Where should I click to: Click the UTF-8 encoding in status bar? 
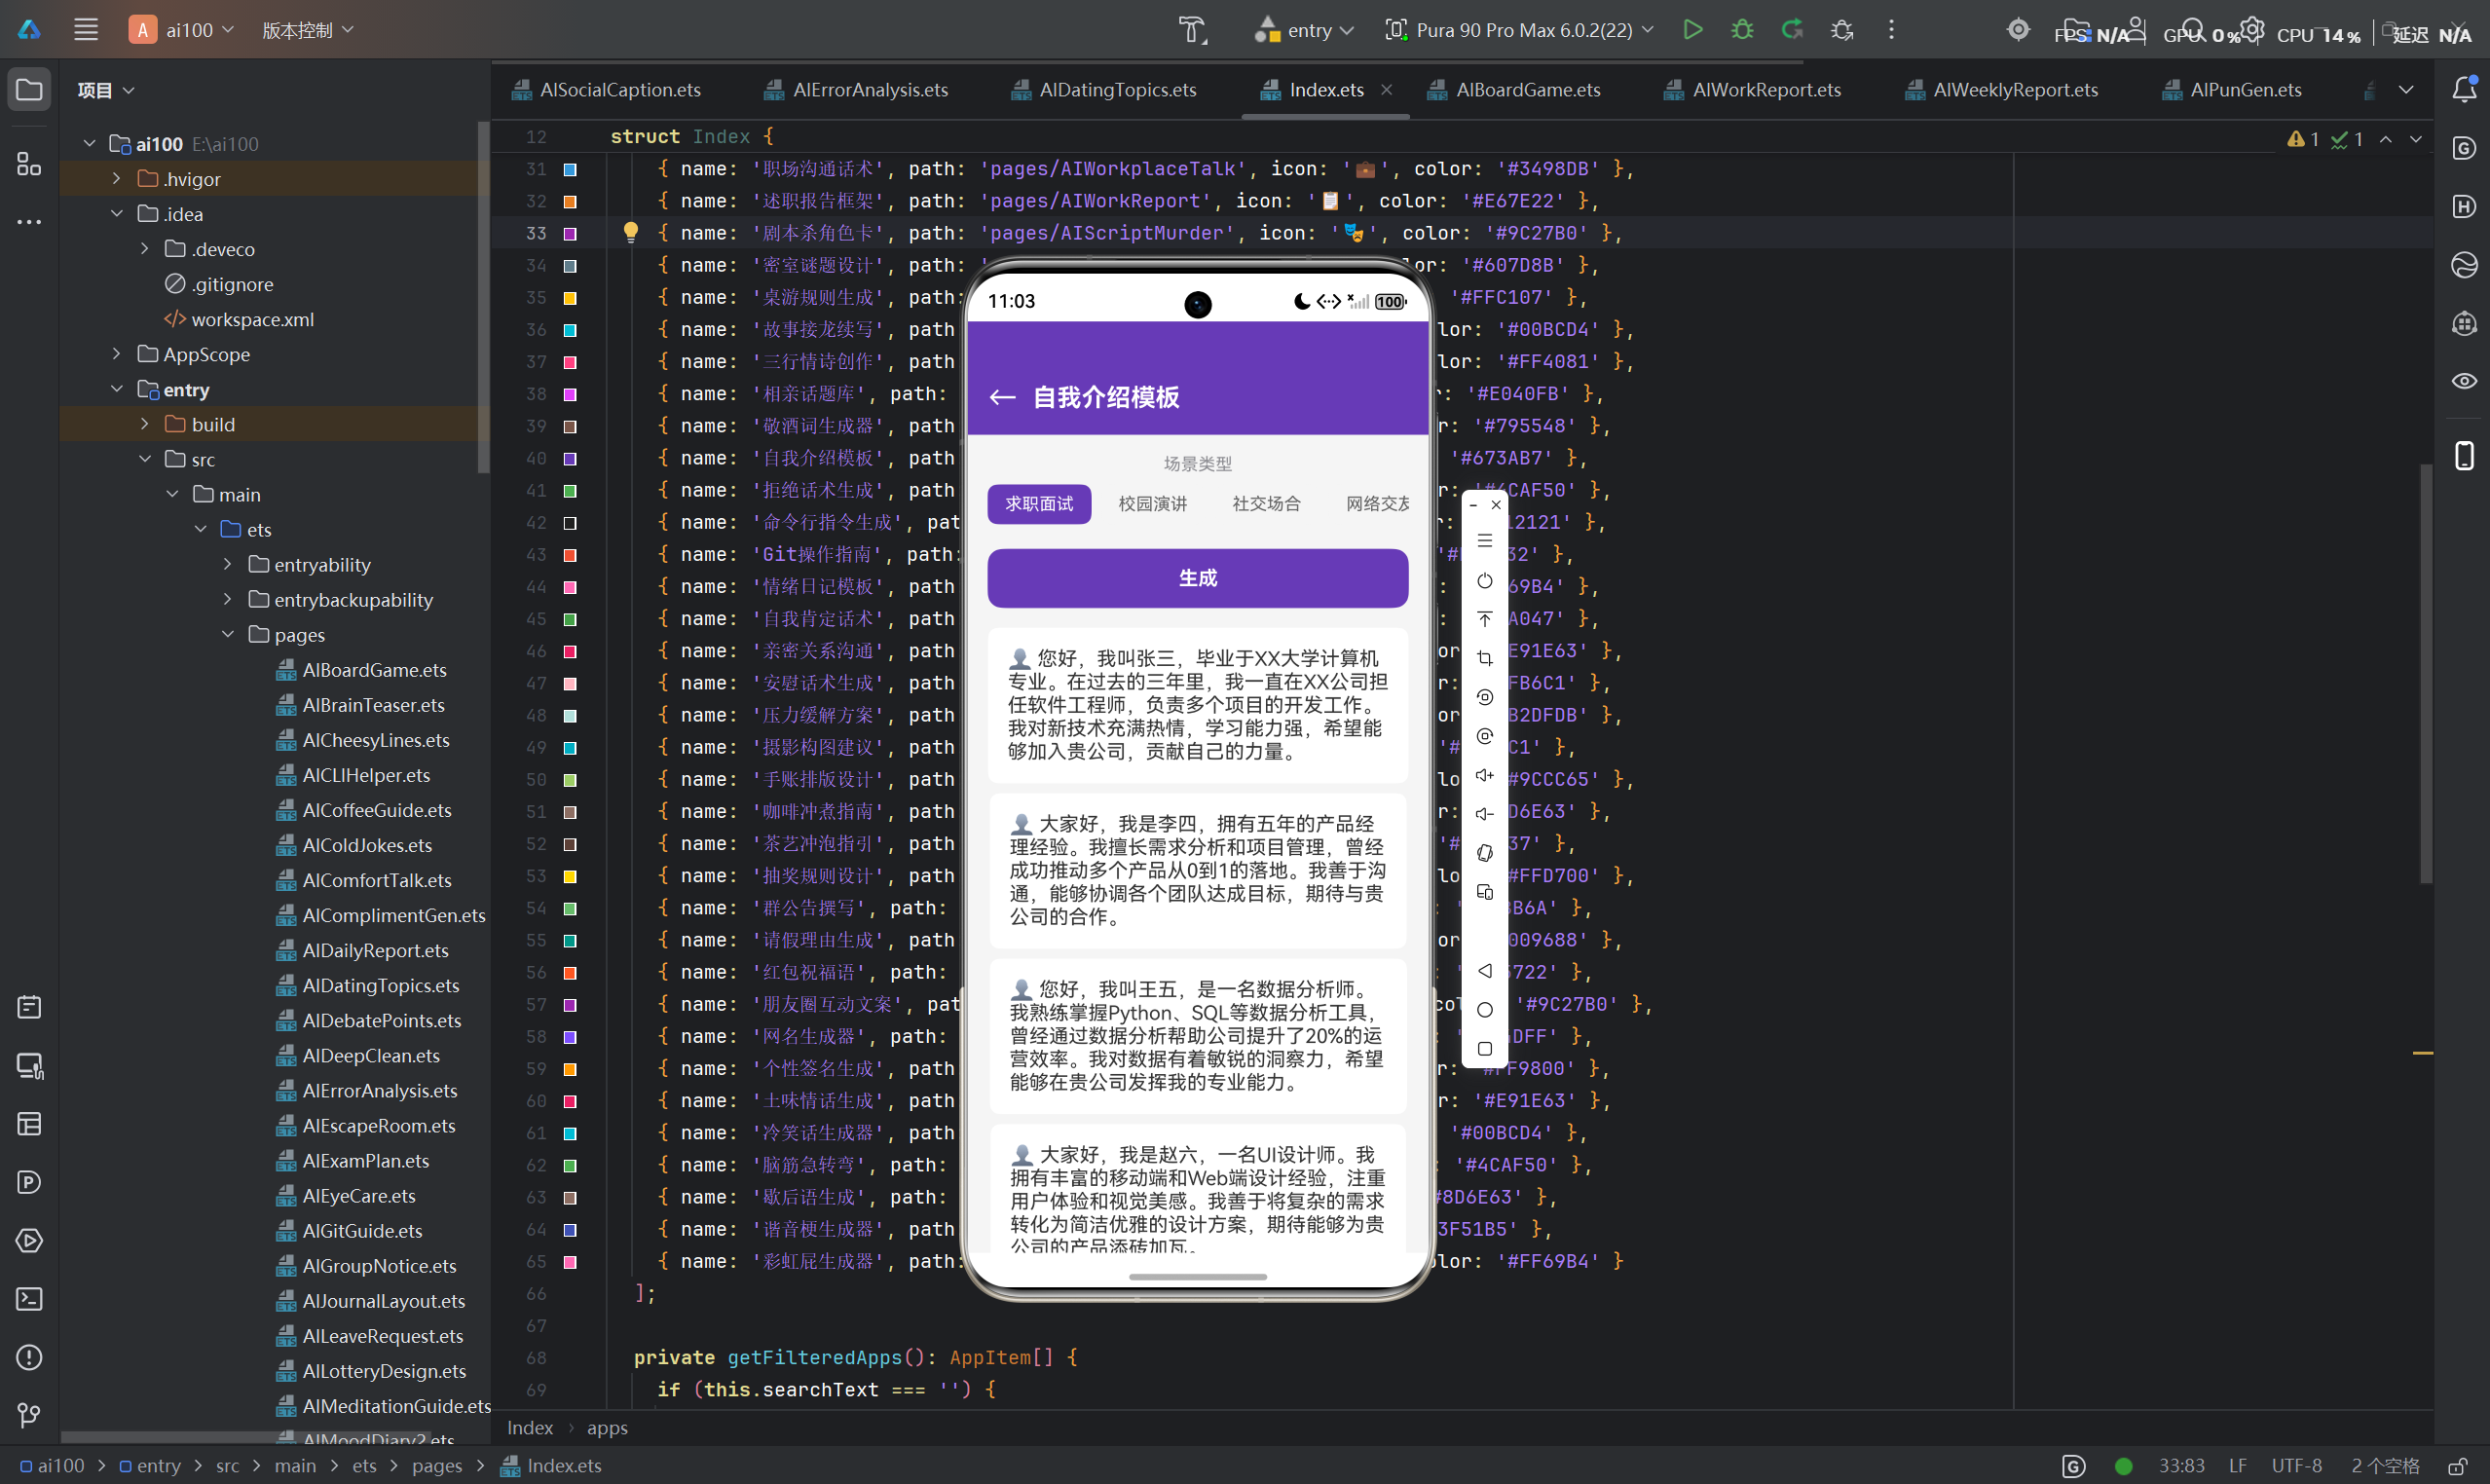pyautogui.click(x=2296, y=1466)
